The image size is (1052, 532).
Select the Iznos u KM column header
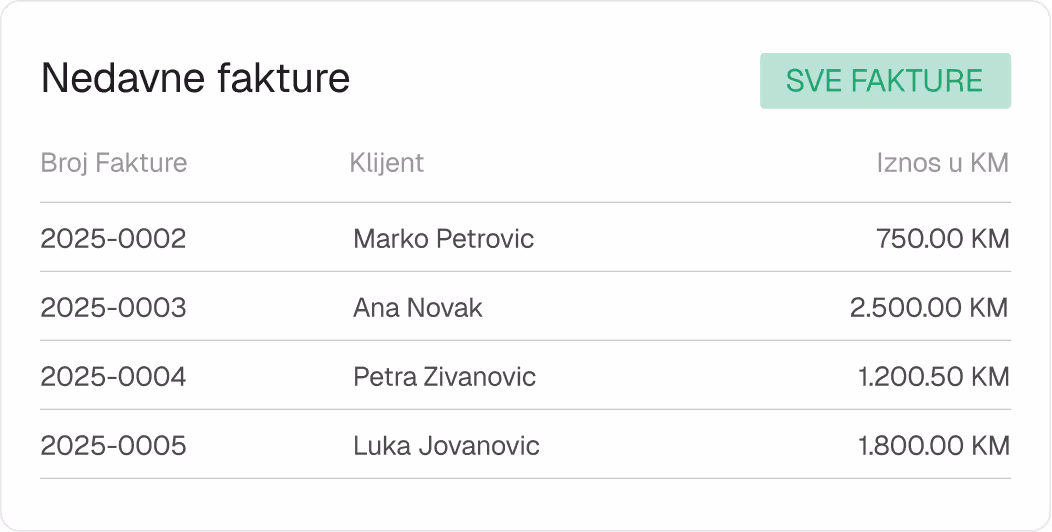click(x=942, y=163)
